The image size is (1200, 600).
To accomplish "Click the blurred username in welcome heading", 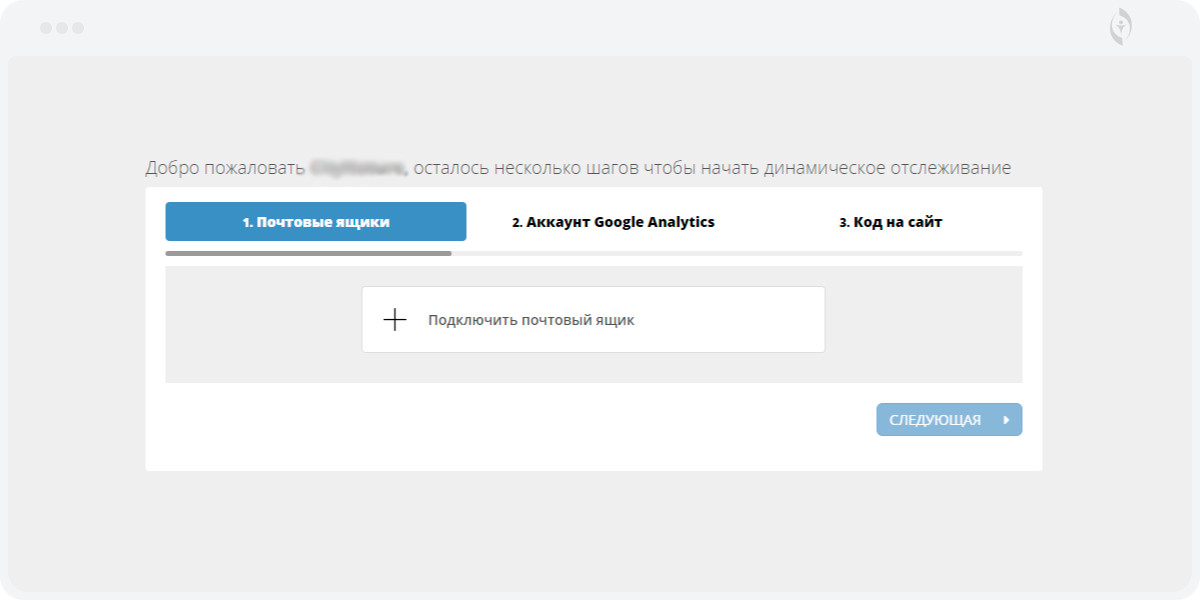I will (x=358, y=168).
